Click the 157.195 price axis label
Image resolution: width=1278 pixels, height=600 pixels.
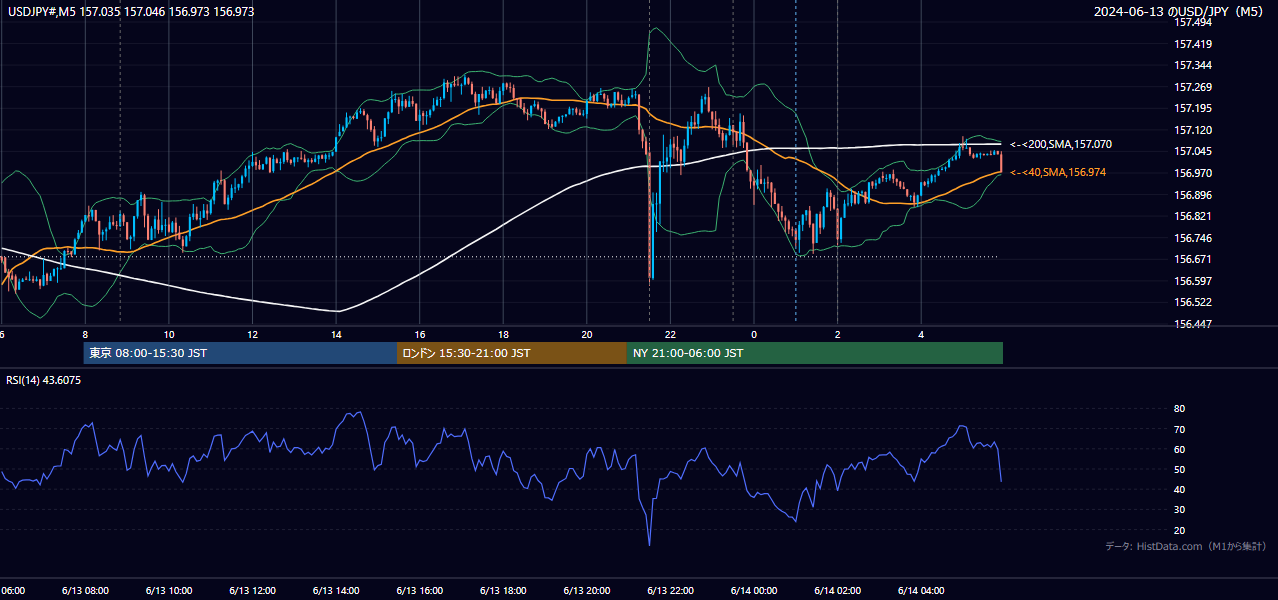click(x=1194, y=108)
